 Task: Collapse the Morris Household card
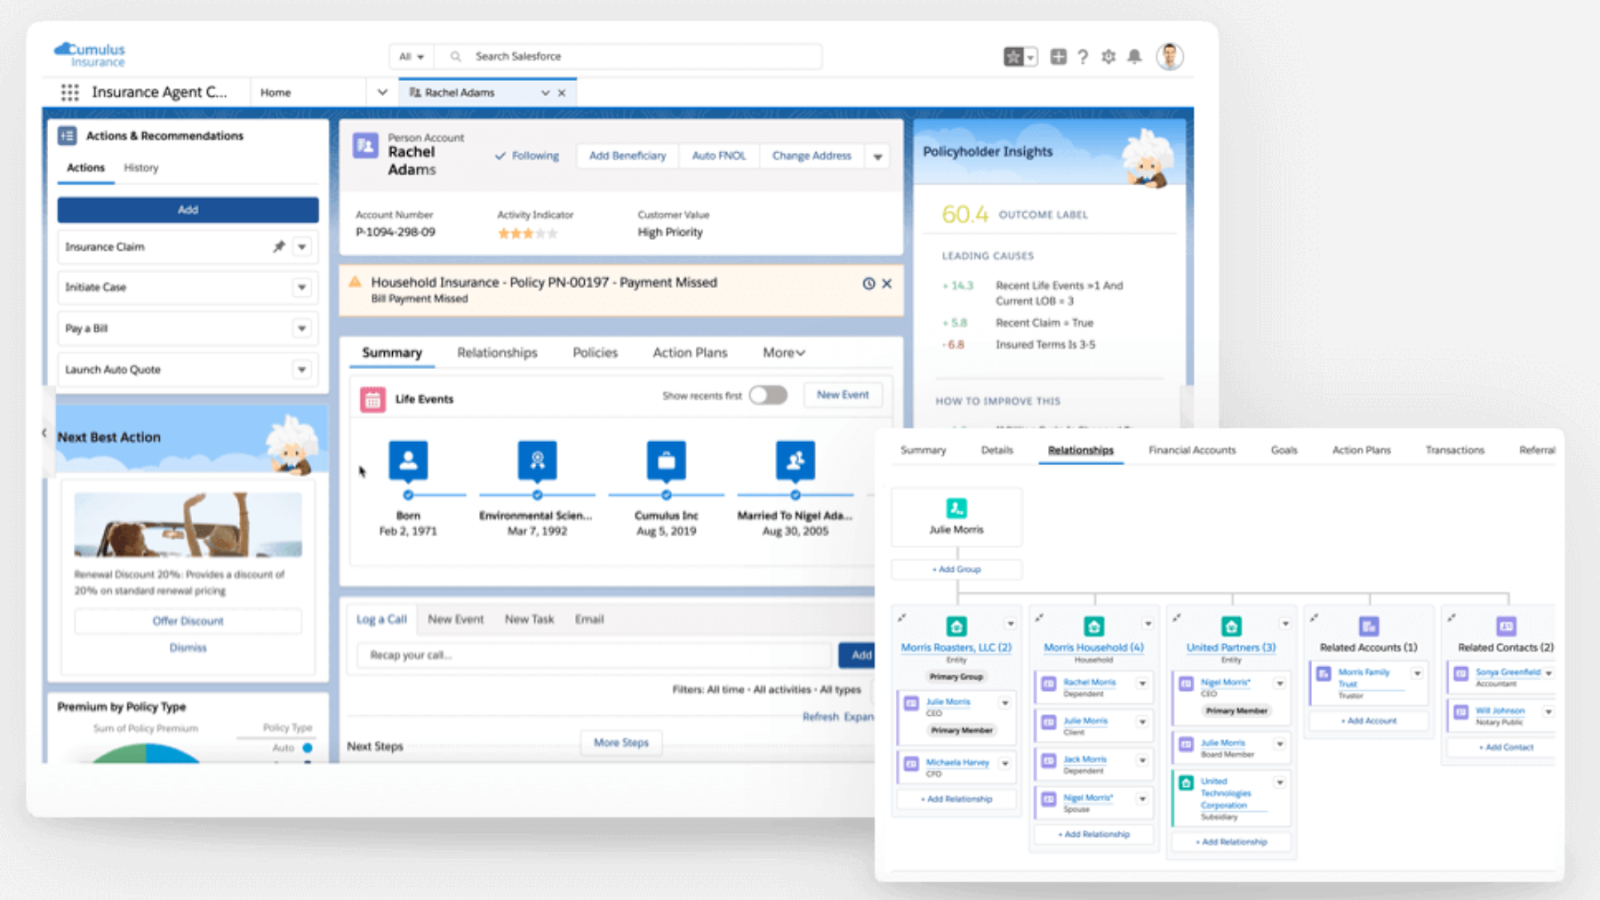point(1040,618)
